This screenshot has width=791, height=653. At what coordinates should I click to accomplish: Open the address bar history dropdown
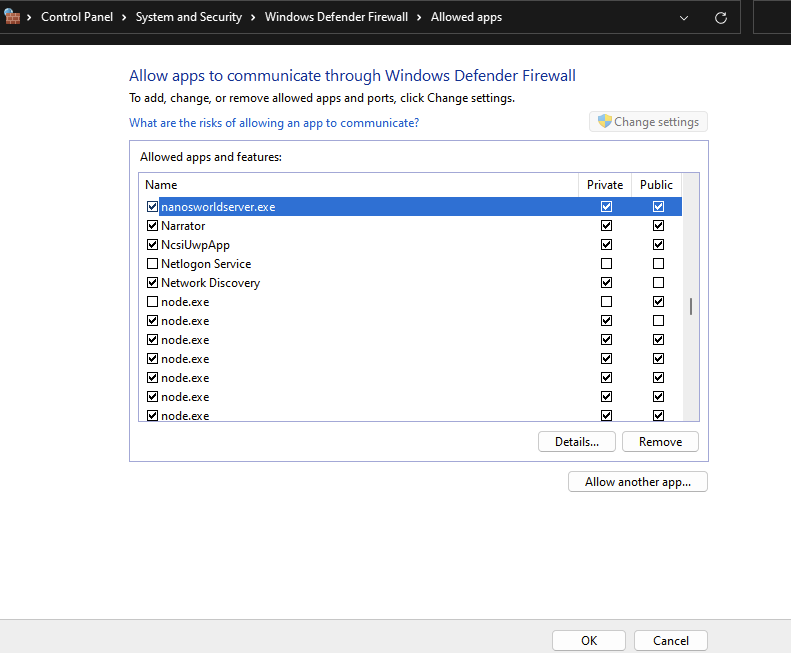(x=684, y=18)
